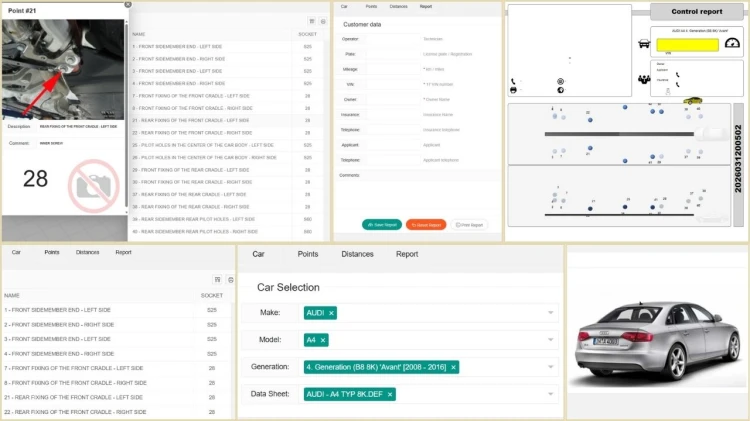Click the yellow VIN box in Control report
The width and height of the screenshot is (750, 421).
(x=687, y=45)
